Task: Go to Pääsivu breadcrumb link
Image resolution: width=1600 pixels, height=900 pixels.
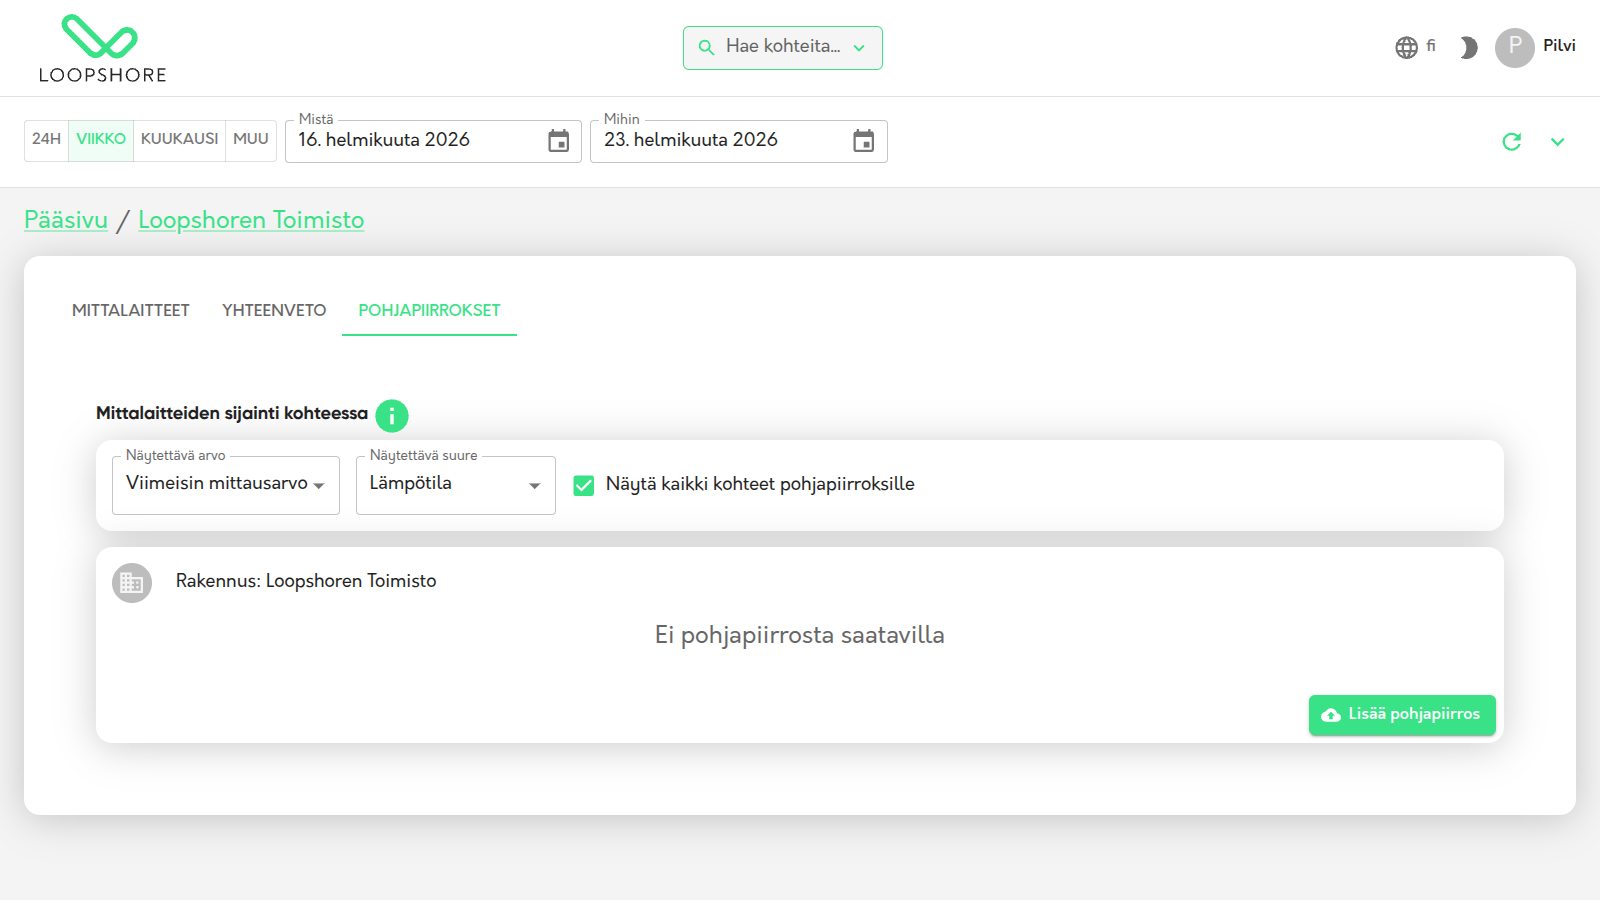Action: tap(66, 220)
